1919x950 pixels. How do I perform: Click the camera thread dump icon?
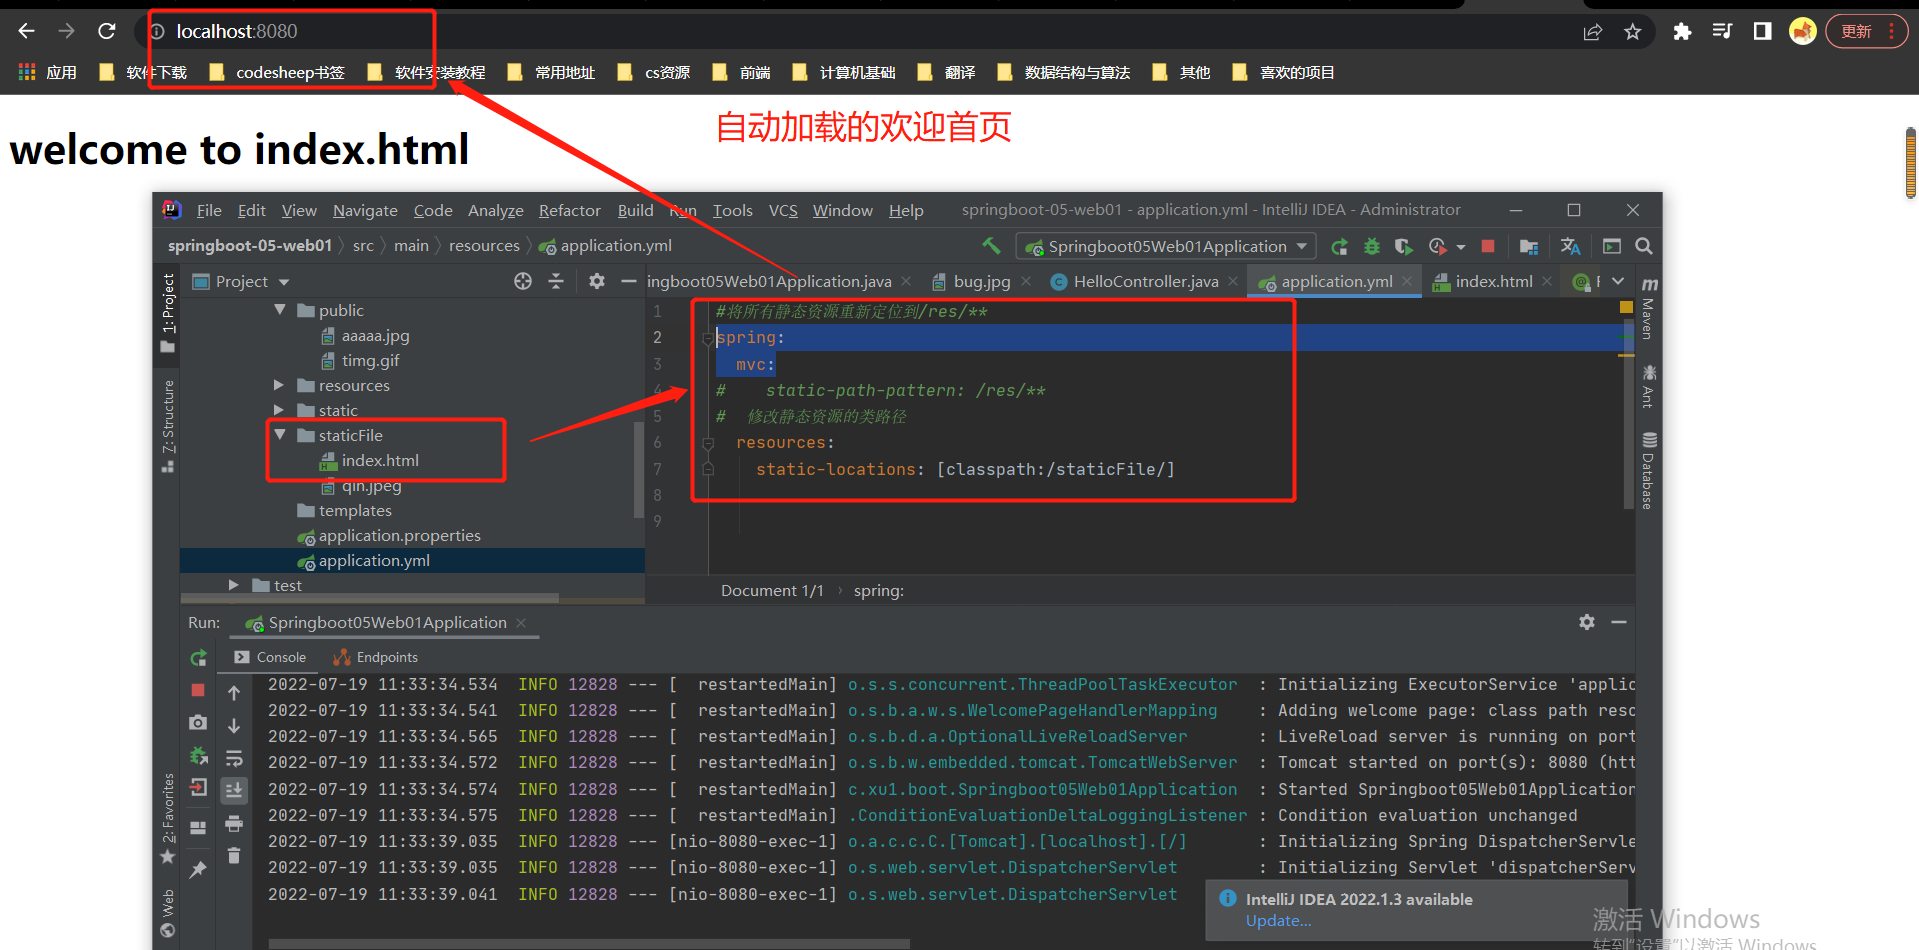[198, 722]
